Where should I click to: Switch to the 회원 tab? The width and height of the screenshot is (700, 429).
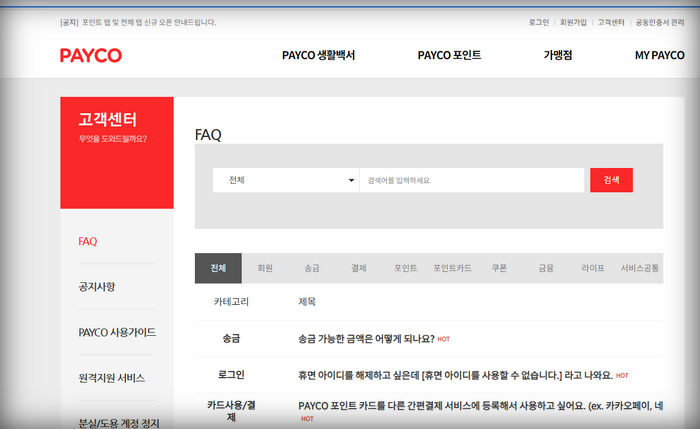pyautogui.click(x=265, y=268)
